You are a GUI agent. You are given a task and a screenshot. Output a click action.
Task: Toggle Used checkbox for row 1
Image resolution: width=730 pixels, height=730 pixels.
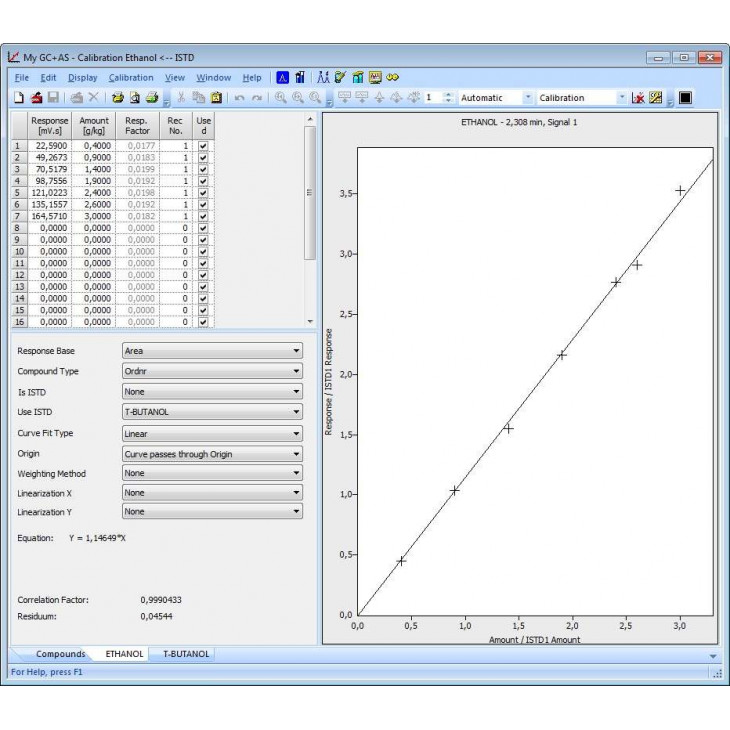click(204, 145)
